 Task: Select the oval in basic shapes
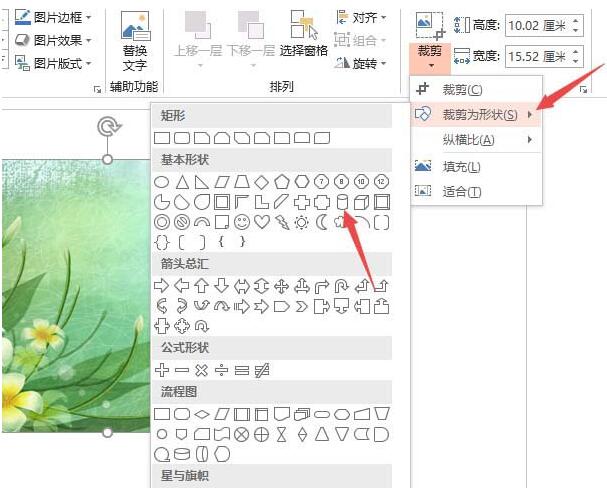(x=161, y=182)
